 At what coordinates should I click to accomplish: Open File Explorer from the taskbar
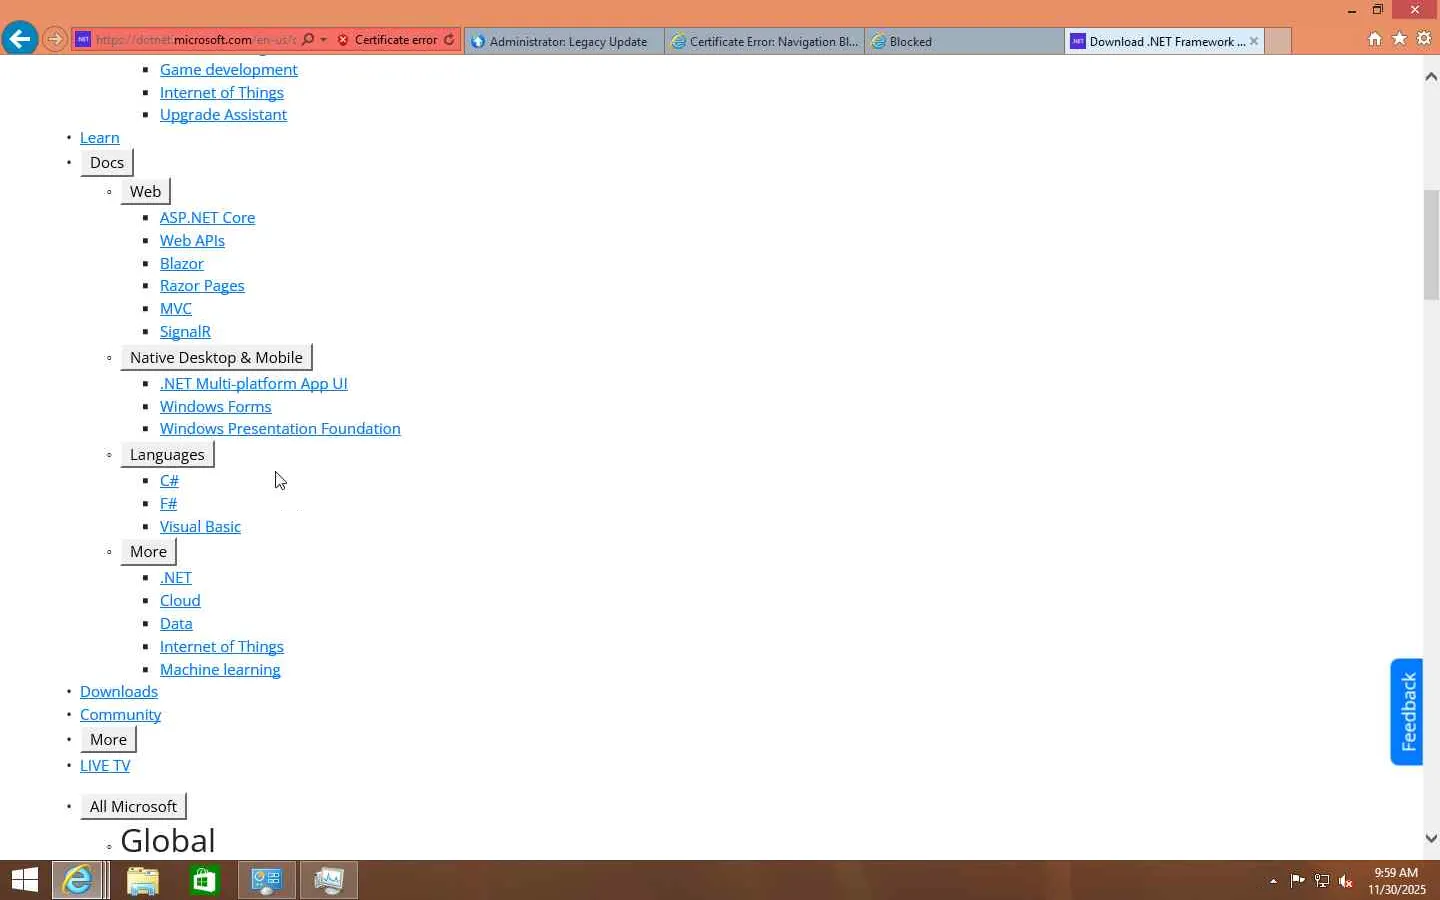tap(143, 880)
